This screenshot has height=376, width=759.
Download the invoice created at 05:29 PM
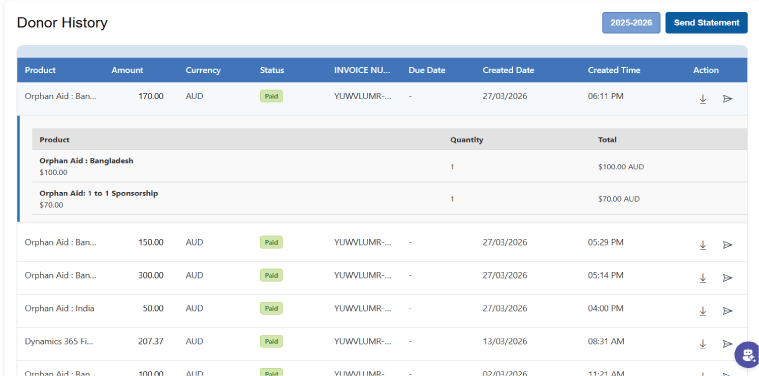coord(703,245)
